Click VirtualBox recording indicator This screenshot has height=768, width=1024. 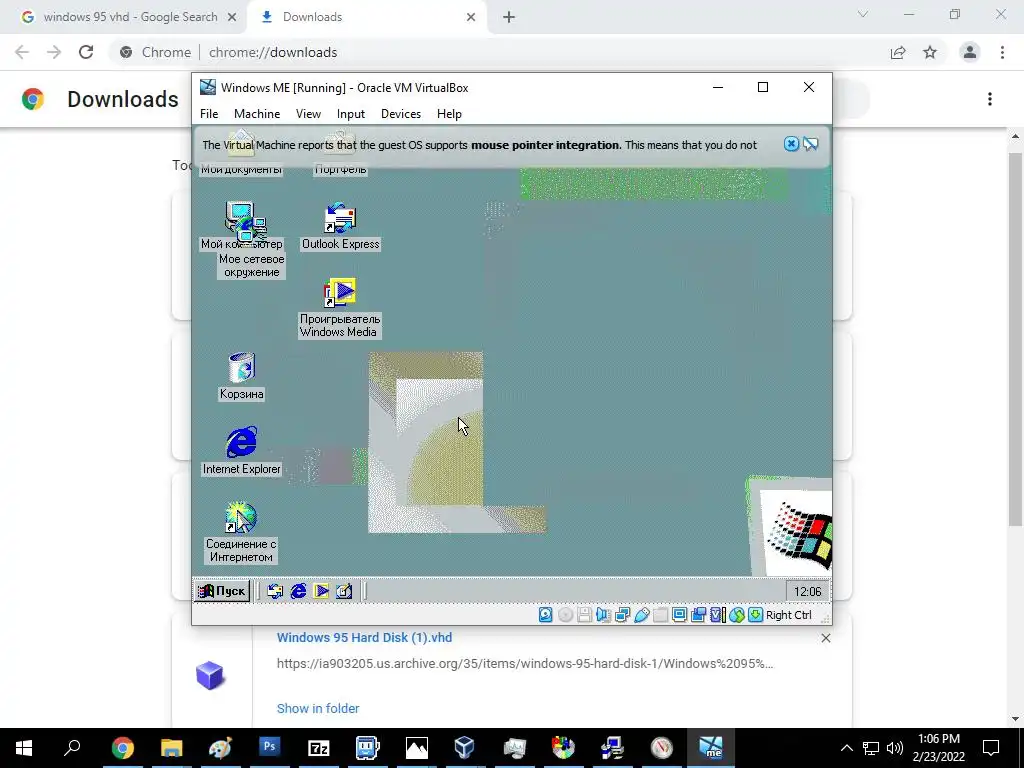[x=698, y=615]
